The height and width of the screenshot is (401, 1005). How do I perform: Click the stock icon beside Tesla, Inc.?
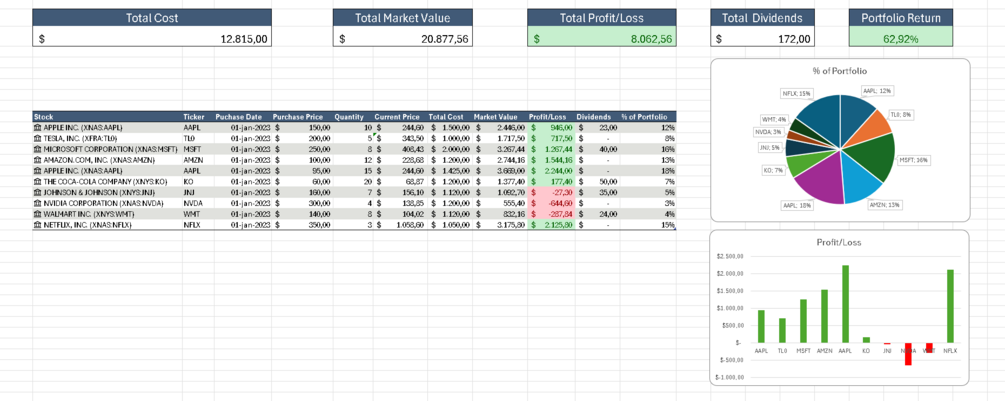pos(38,138)
